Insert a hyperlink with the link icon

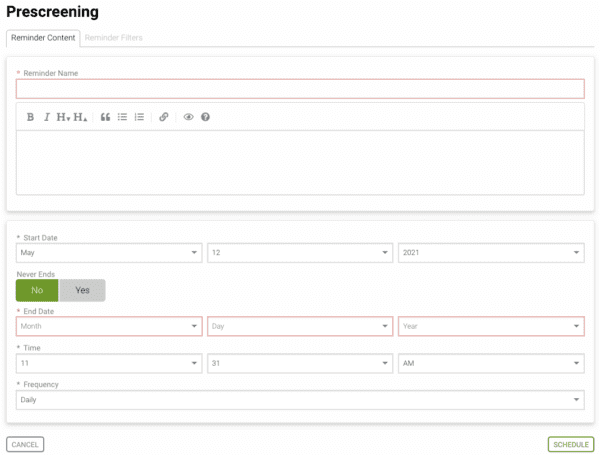pyautogui.click(x=164, y=117)
